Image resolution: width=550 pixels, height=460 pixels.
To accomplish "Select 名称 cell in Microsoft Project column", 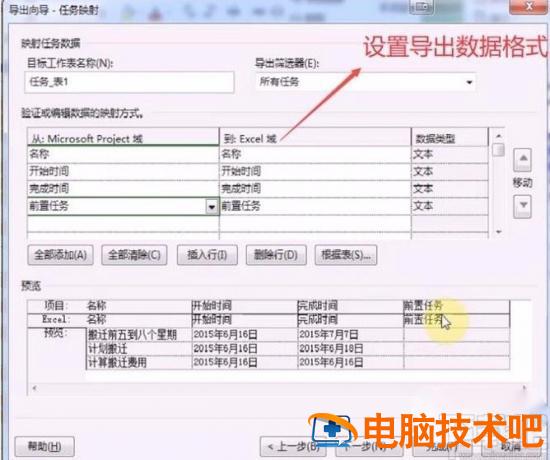I will tap(123, 154).
